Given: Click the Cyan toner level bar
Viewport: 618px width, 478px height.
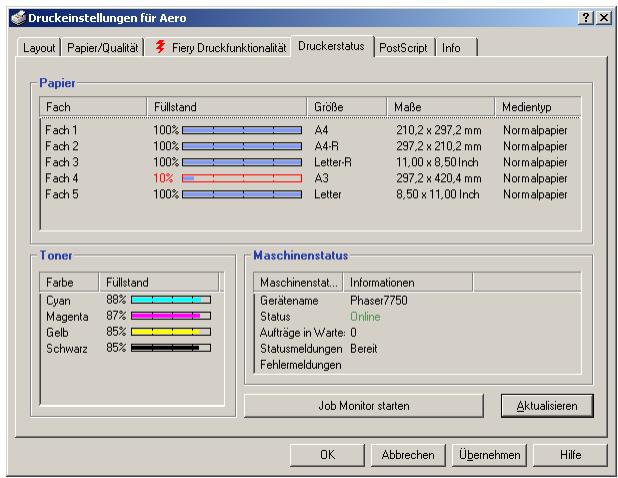Looking at the screenshot, I should 171,300.
